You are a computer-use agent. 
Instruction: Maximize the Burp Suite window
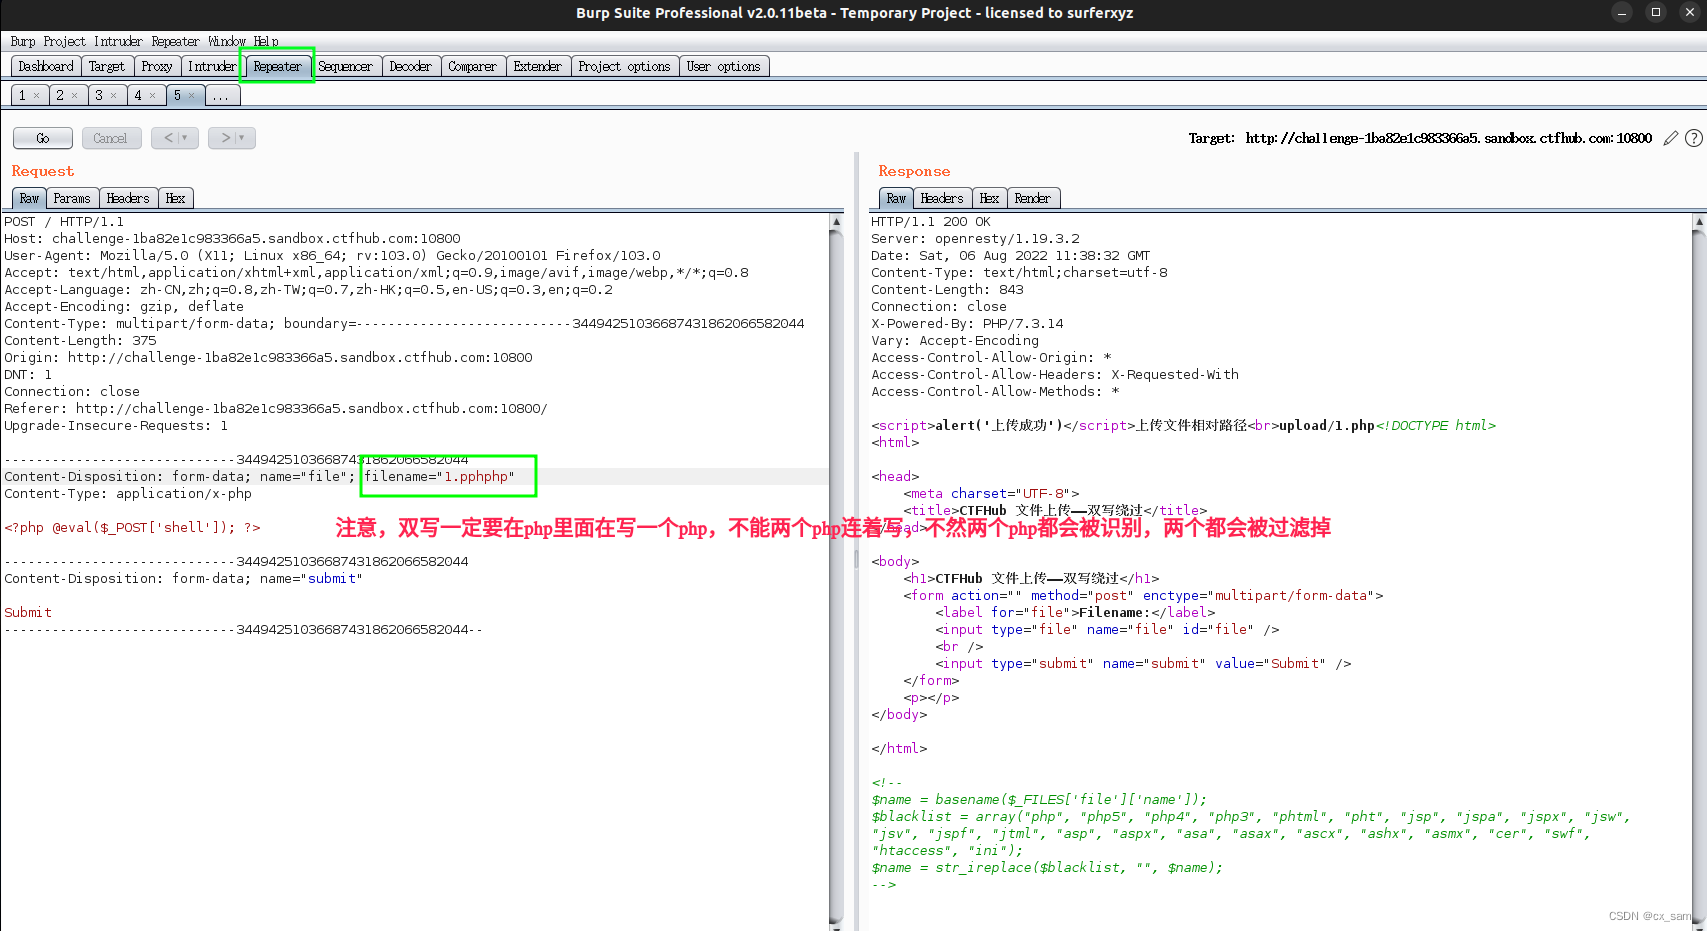1656,12
